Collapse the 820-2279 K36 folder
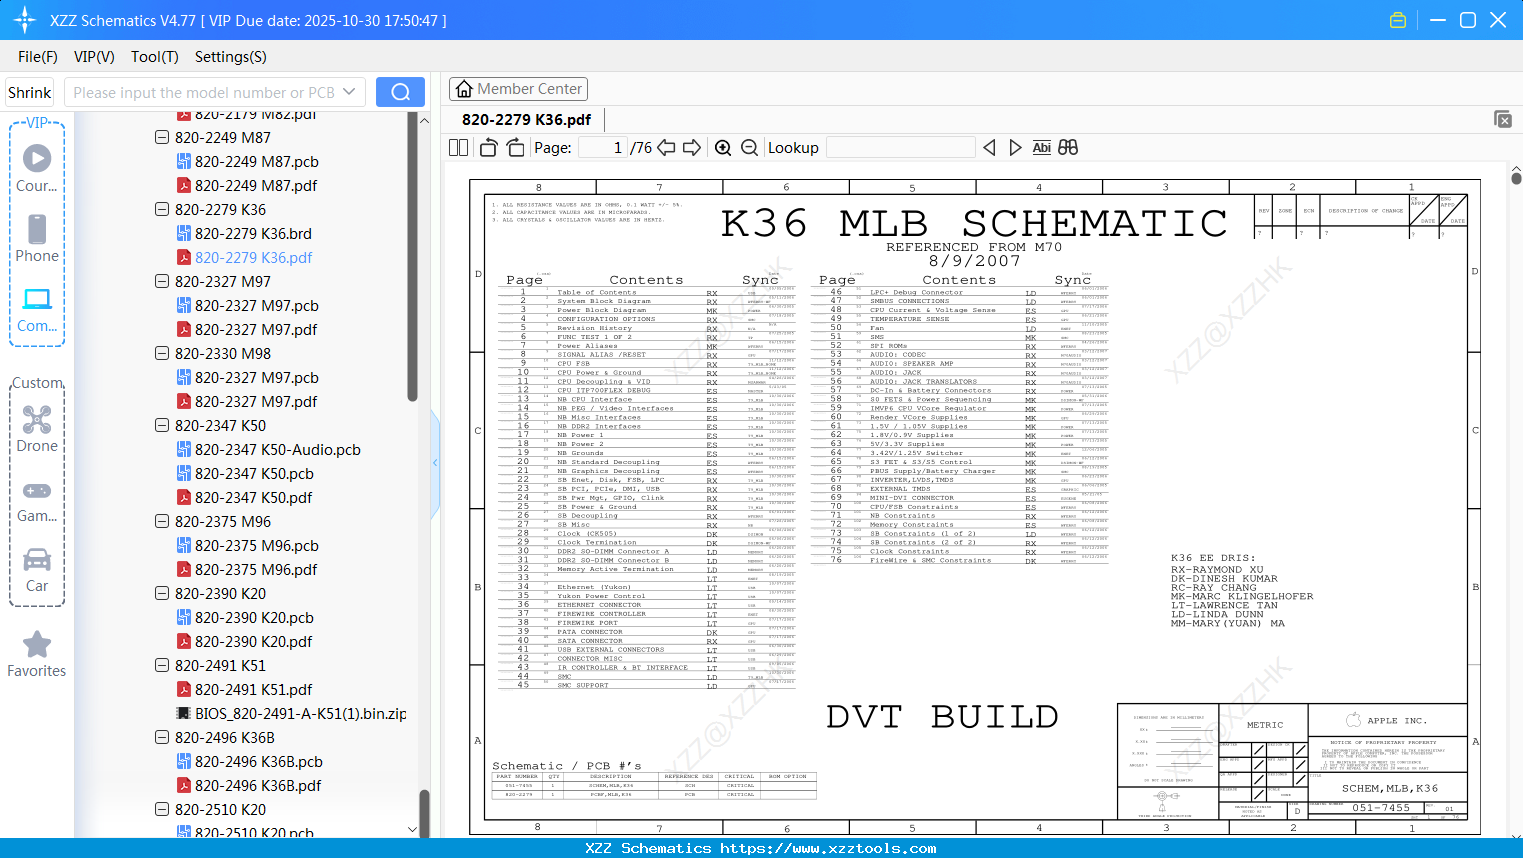 click(162, 209)
